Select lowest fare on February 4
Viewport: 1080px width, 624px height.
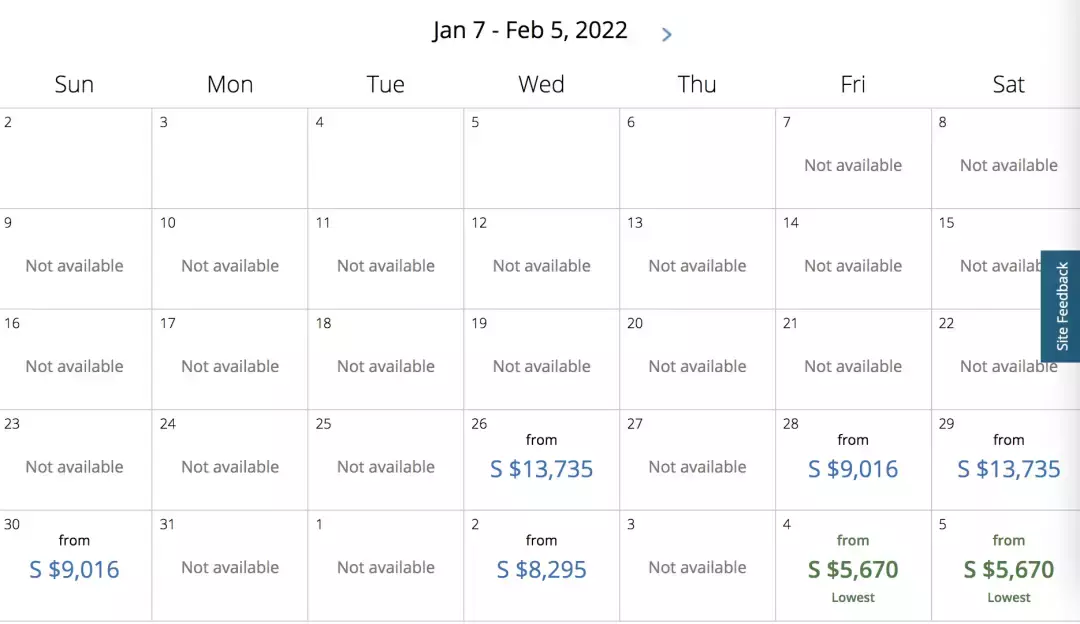click(x=853, y=569)
